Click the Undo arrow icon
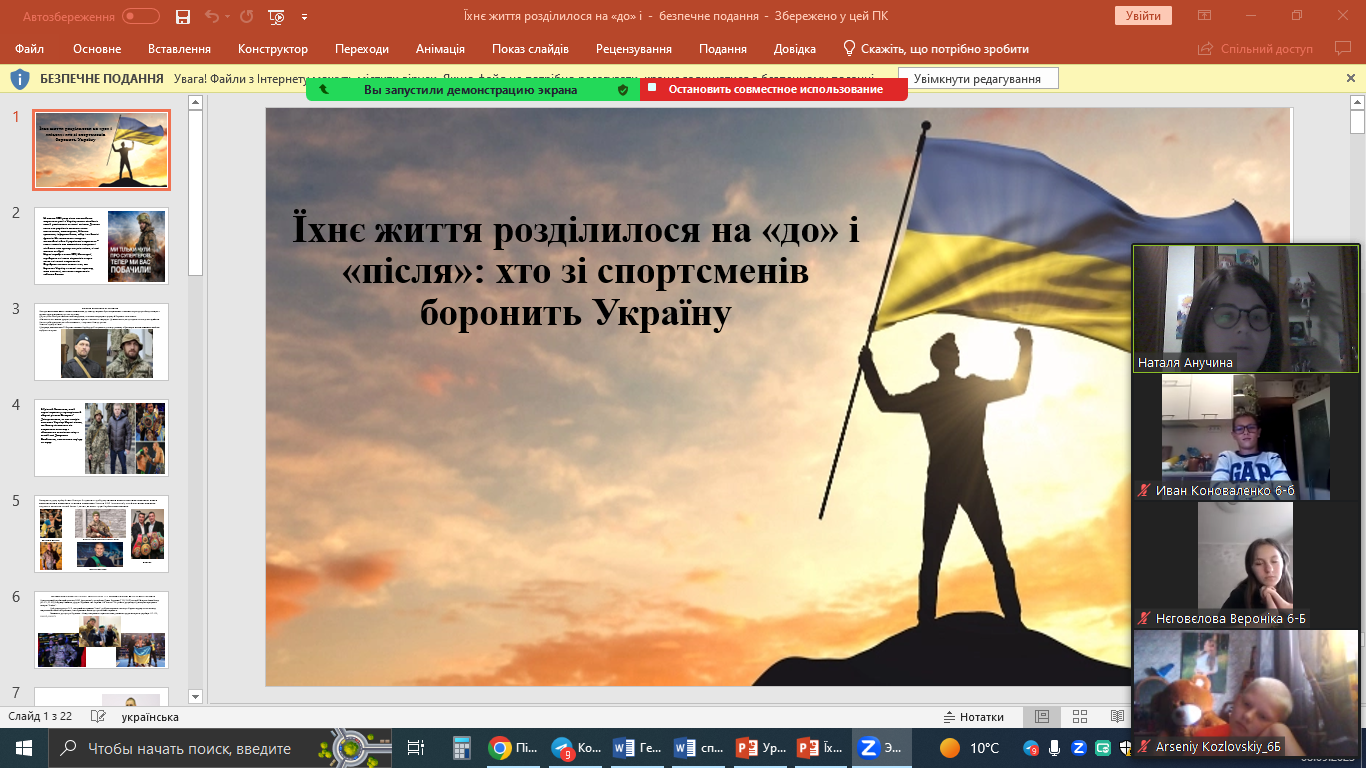This screenshot has width=1366, height=768. click(x=211, y=16)
